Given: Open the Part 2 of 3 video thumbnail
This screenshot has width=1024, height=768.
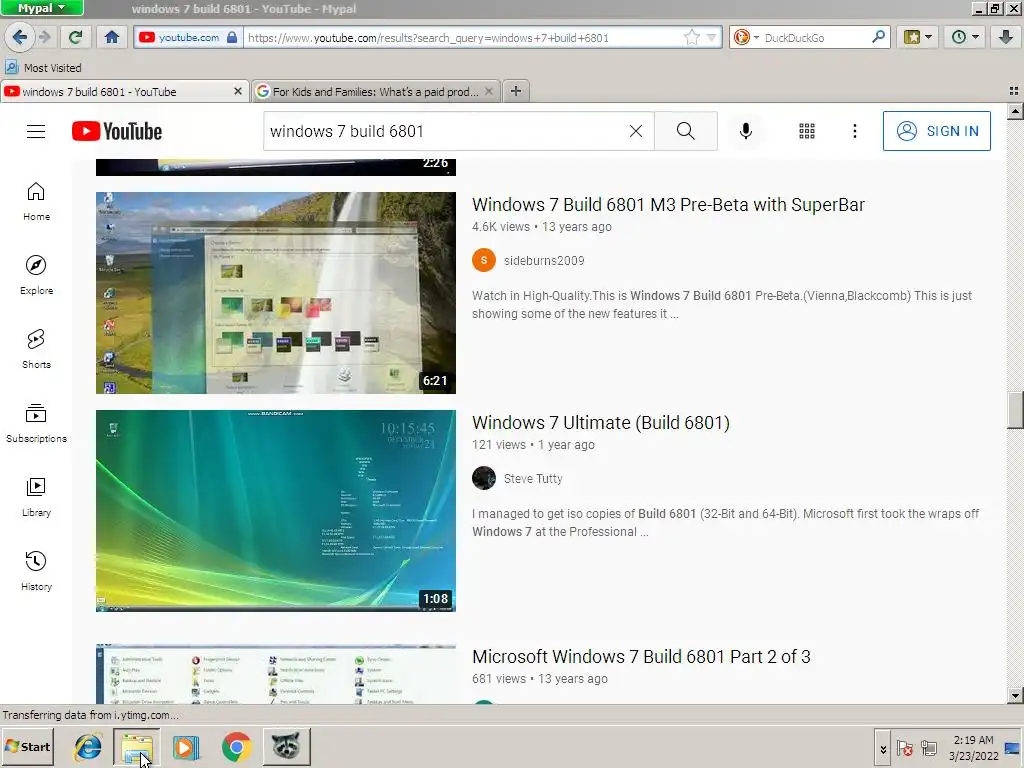Looking at the screenshot, I should (x=276, y=675).
